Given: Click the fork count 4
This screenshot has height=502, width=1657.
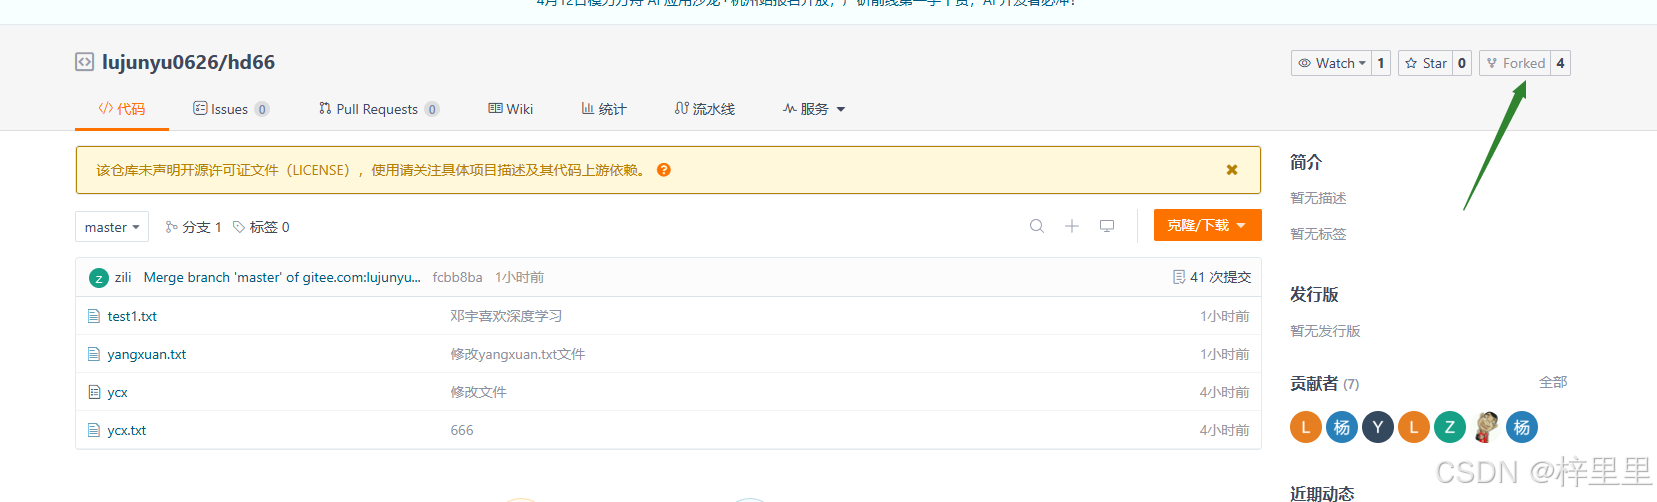Looking at the screenshot, I should (x=1560, y=63).
